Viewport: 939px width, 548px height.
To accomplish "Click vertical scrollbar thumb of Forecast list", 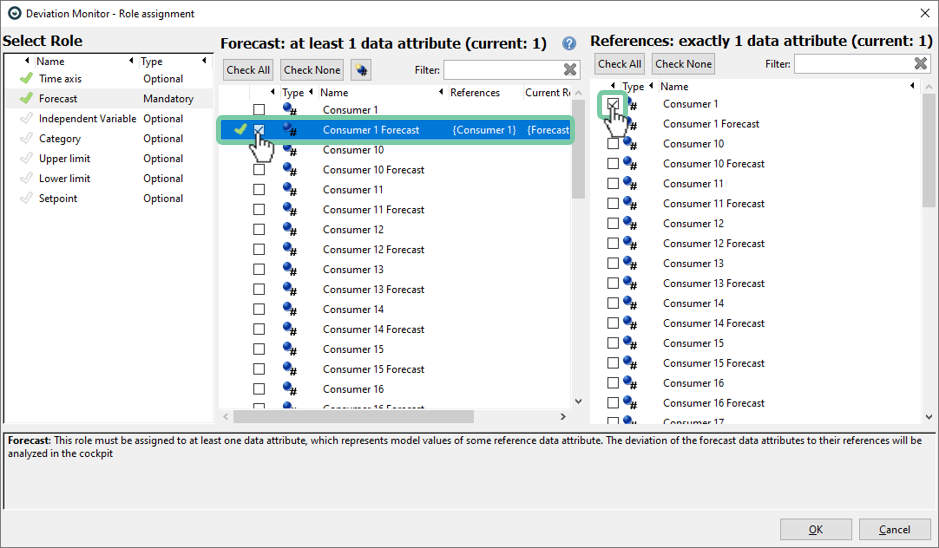I will [x=578, y=149].
